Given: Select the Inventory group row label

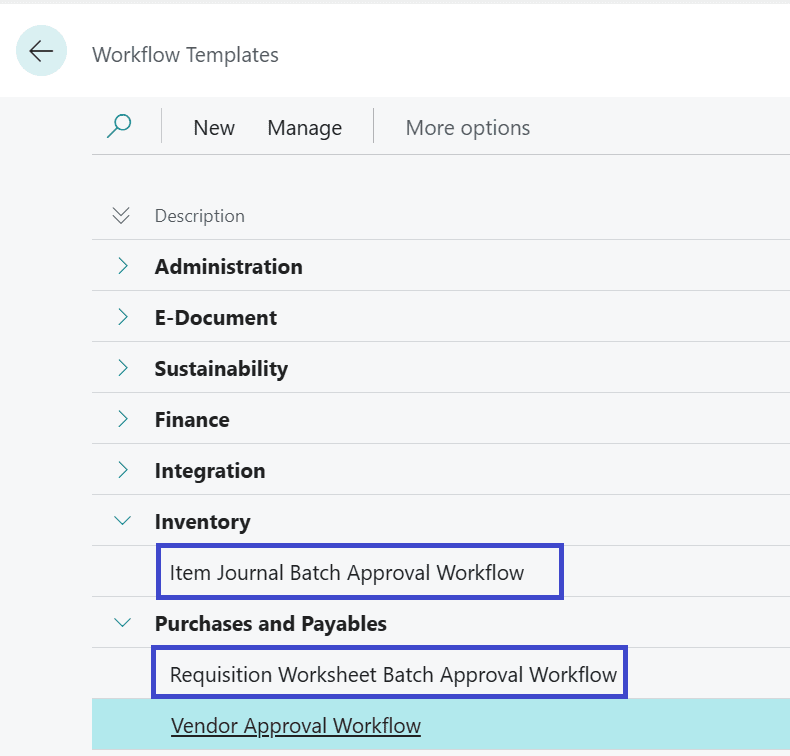Looking at the screenshot, I should (x=202, y=522).
